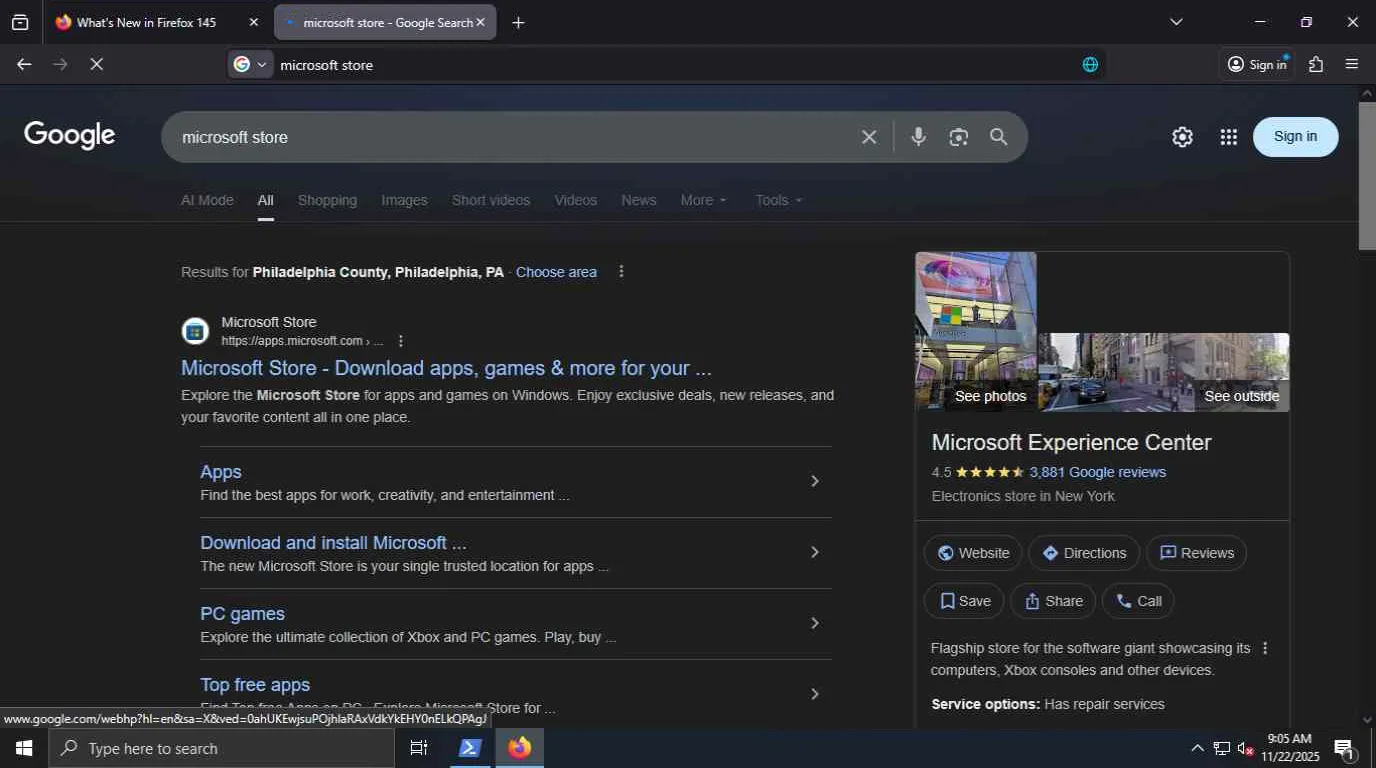1376x768 pixels.
Task: Search by image with Google Lens
Action: tap(958, 137)
